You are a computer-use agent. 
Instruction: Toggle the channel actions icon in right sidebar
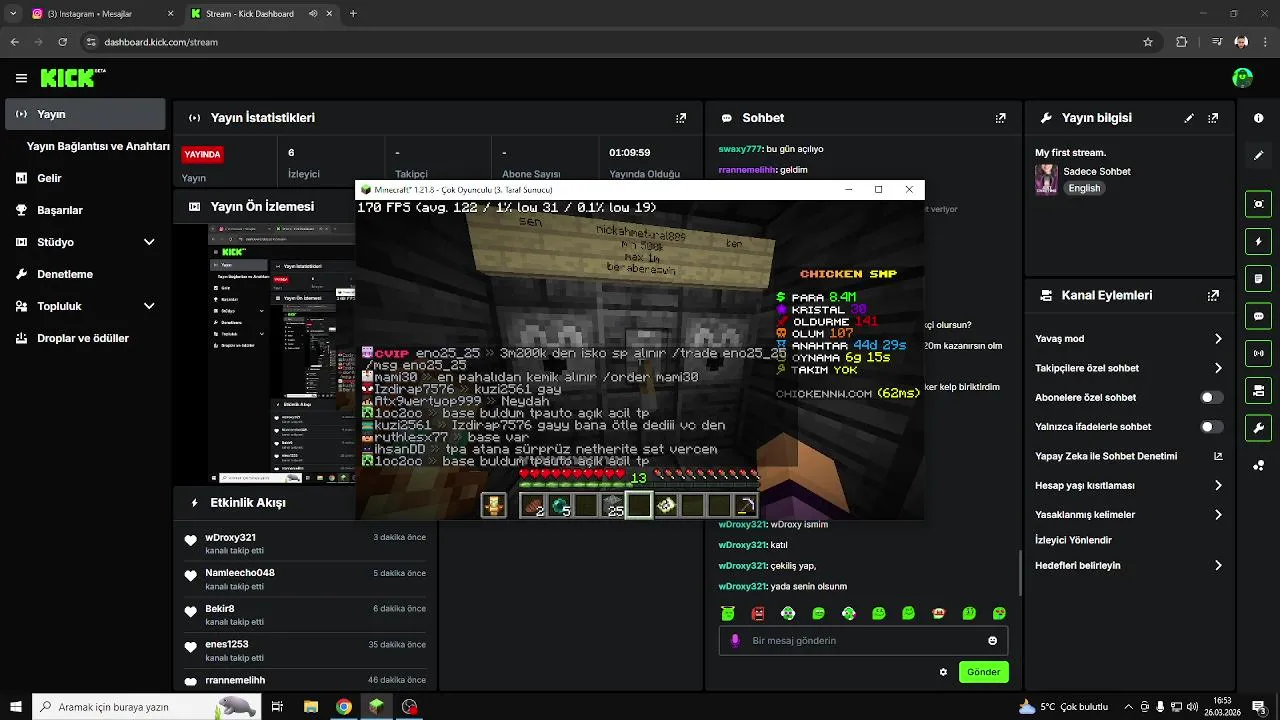pyautogui.click(x=1258, y=389)
